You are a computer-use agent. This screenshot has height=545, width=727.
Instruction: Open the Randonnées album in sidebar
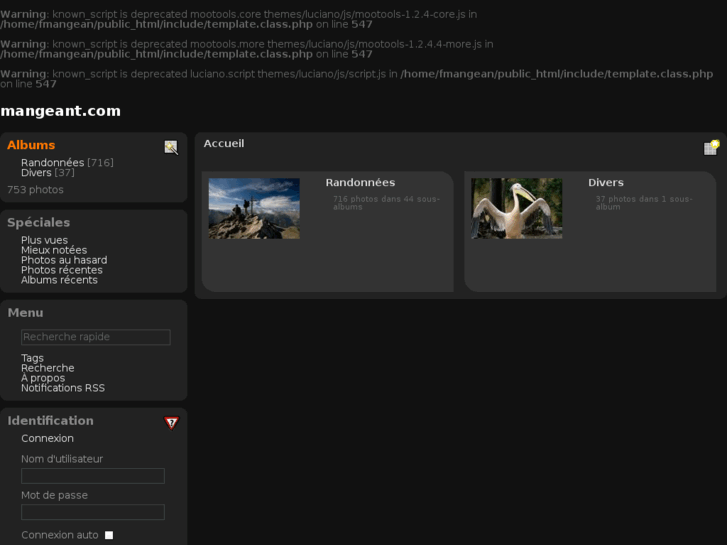point(52,162)
